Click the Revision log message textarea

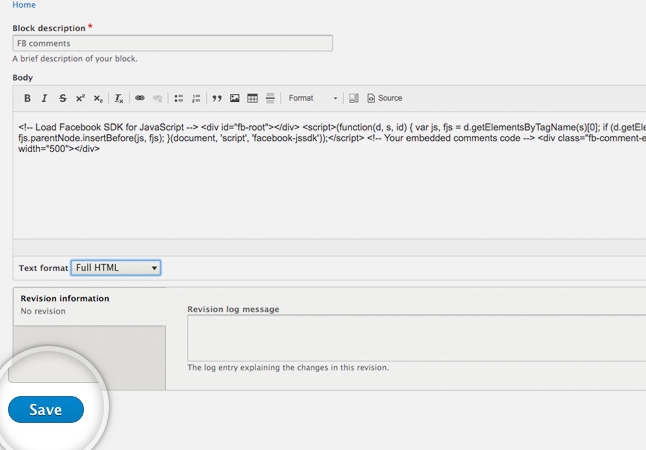(416, 338)
